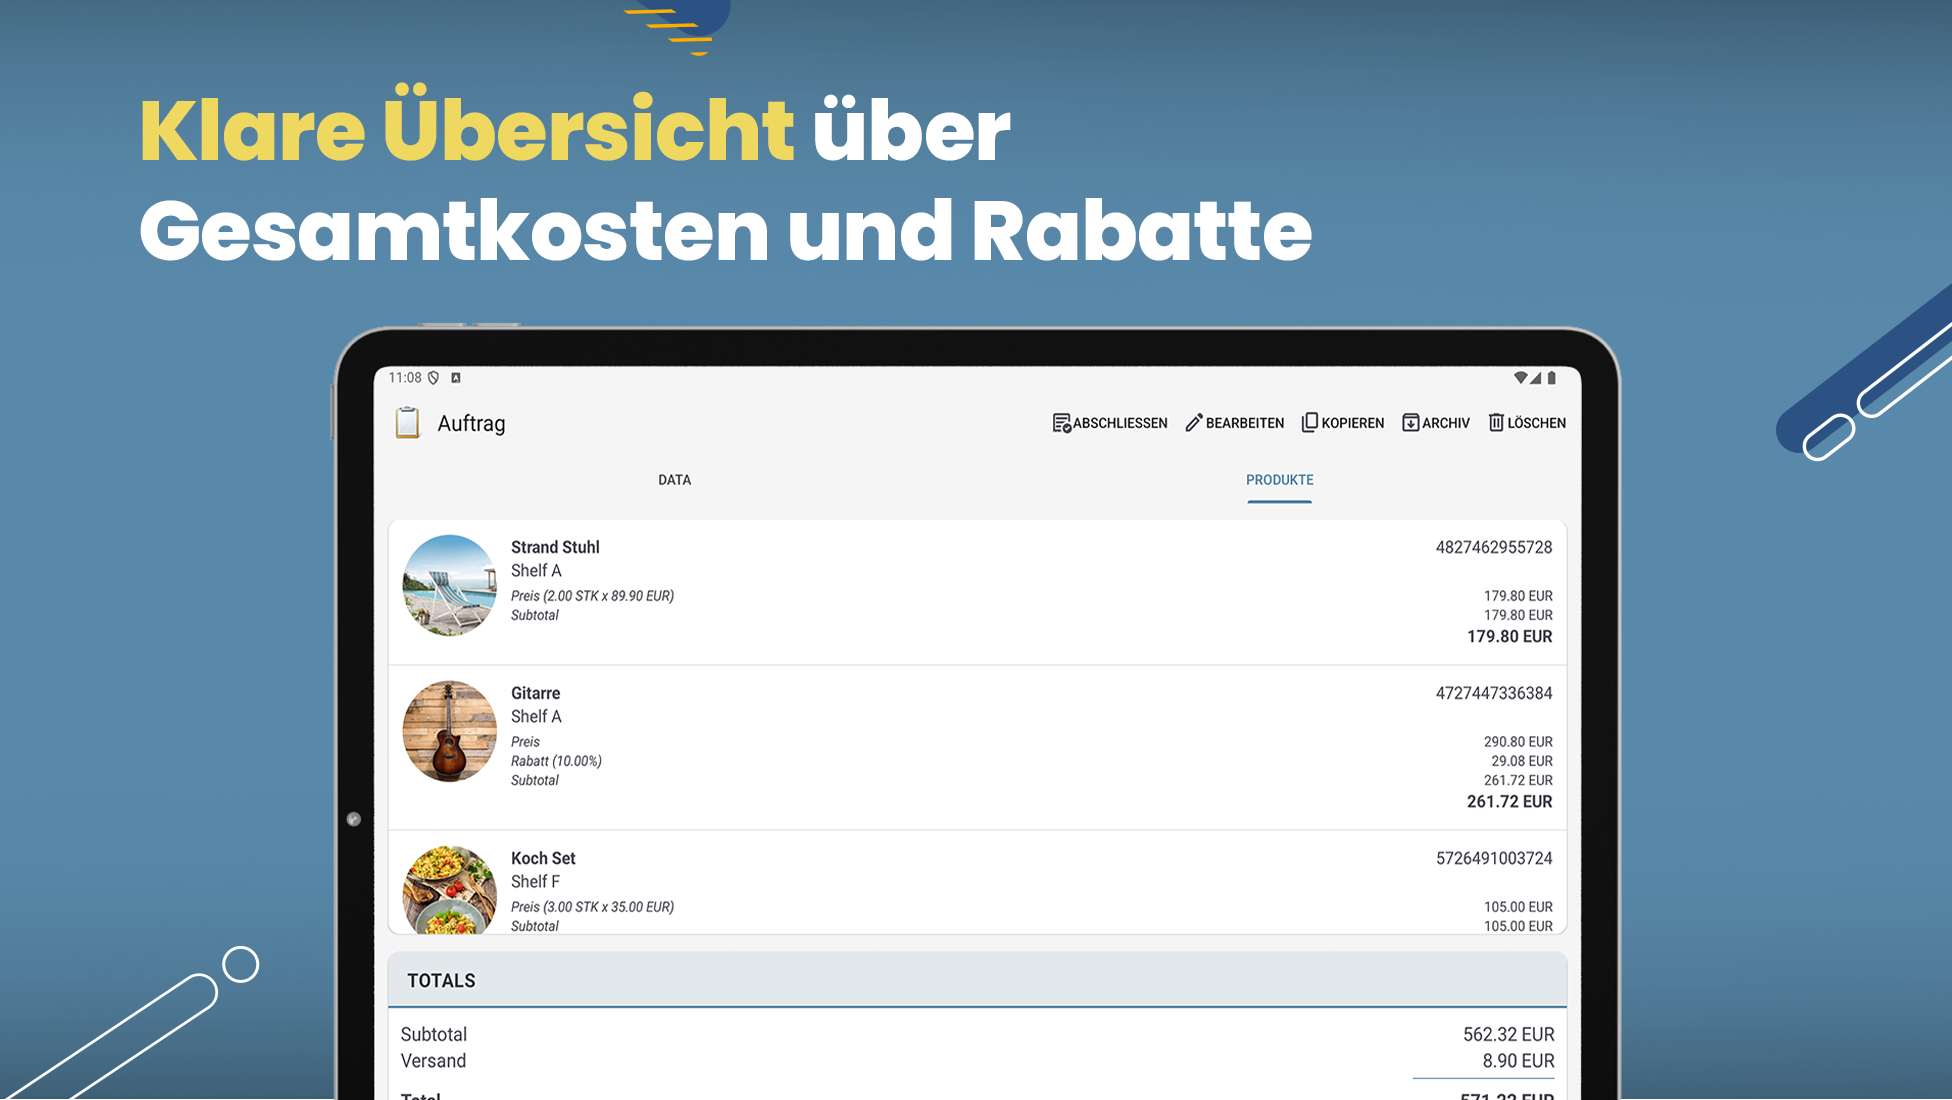Click barcode 4827462955728
The width and height of the screenshot is (1952, 1100).
click(x=1494, y=547)
